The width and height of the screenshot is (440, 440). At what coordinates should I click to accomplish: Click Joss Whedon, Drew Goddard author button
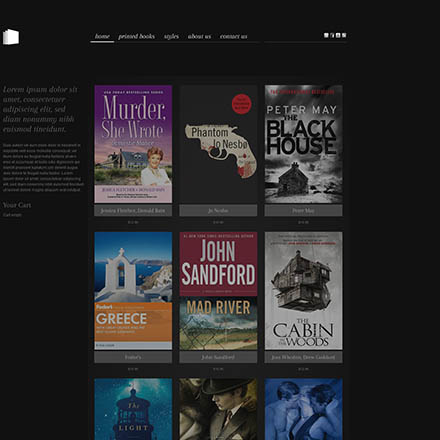coord(303,357)
